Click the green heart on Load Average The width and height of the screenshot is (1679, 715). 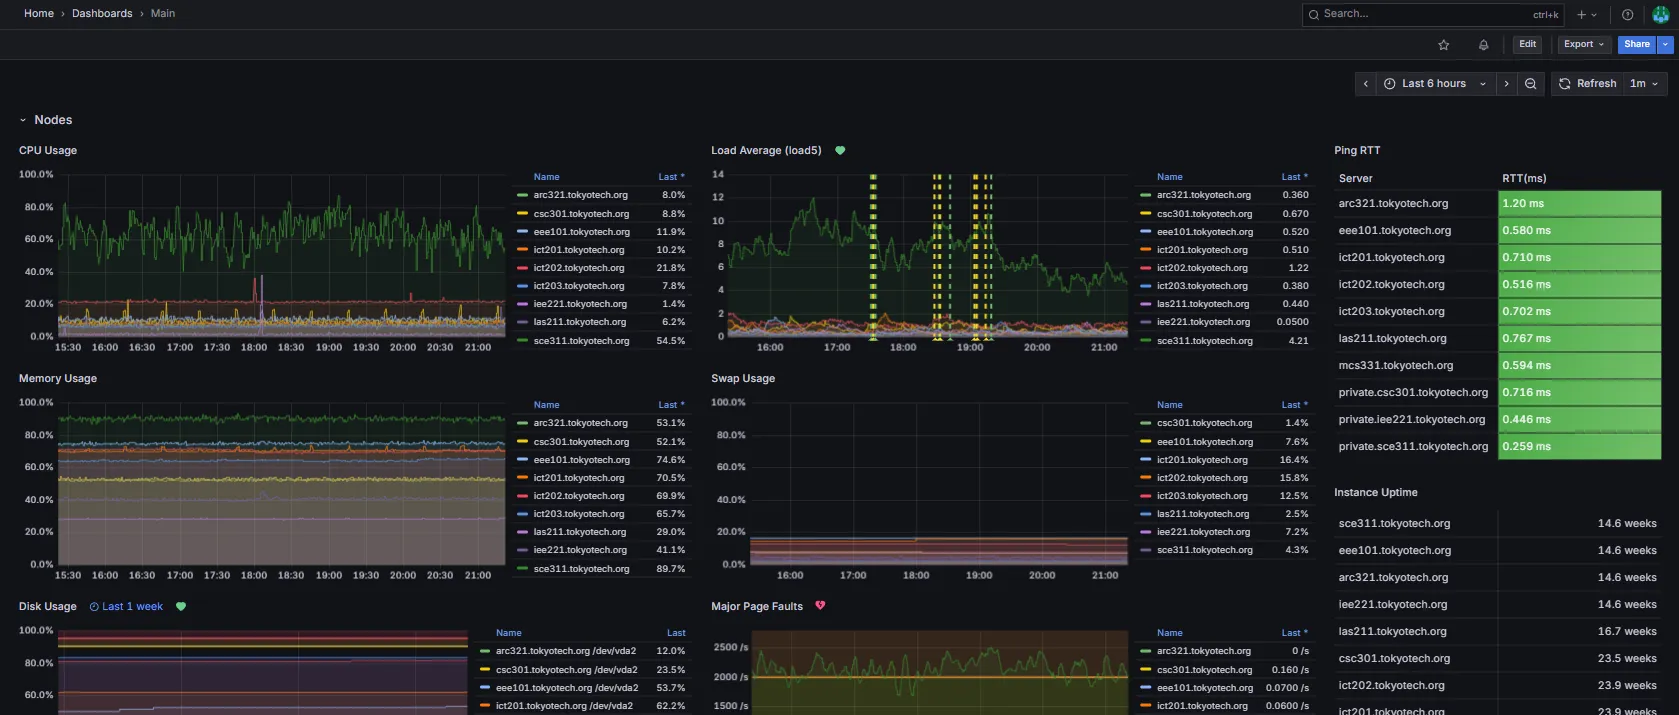coord(840,151)
